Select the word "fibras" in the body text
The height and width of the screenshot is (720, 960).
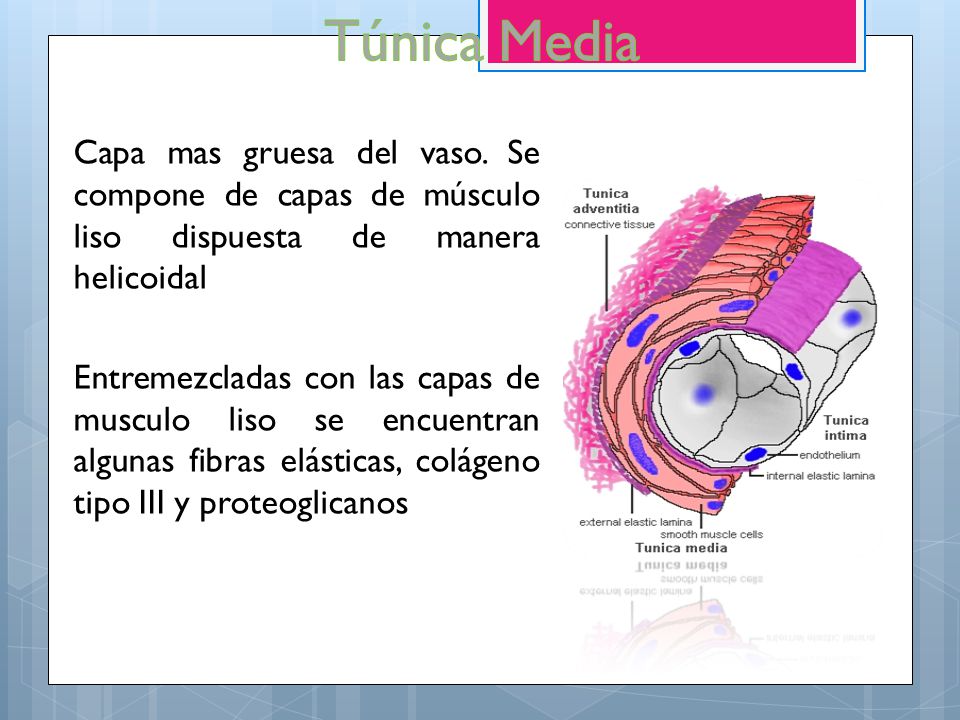tap(227, 461)
